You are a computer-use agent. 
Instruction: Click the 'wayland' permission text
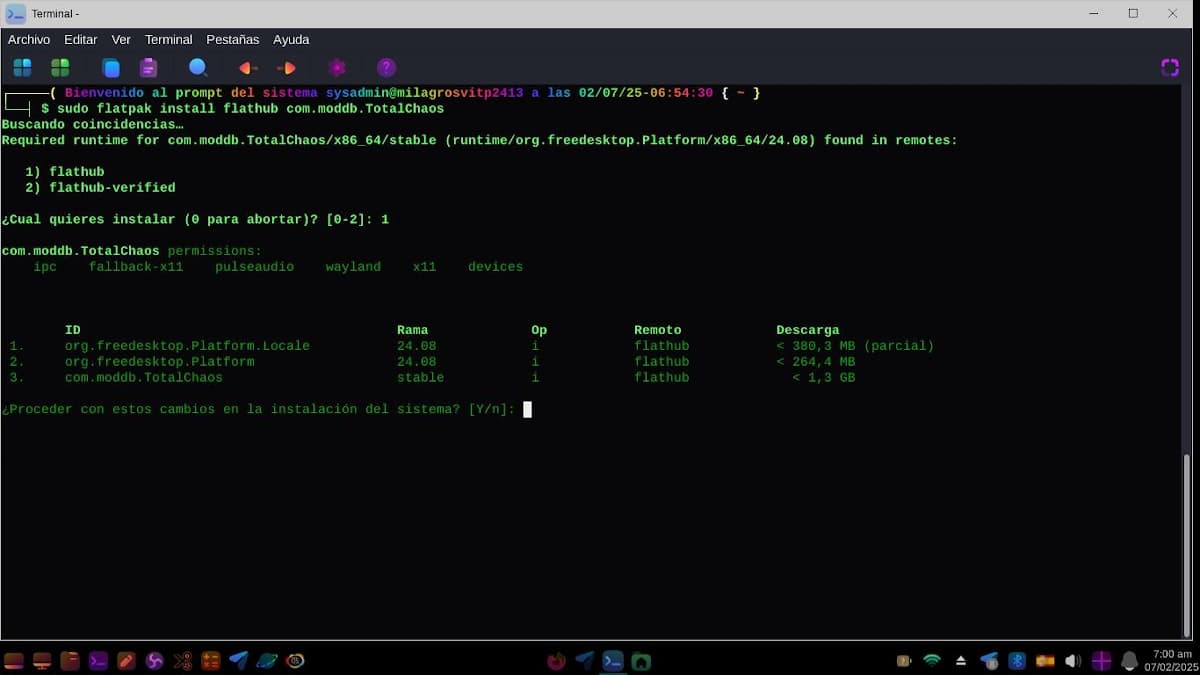pos(353,267)
